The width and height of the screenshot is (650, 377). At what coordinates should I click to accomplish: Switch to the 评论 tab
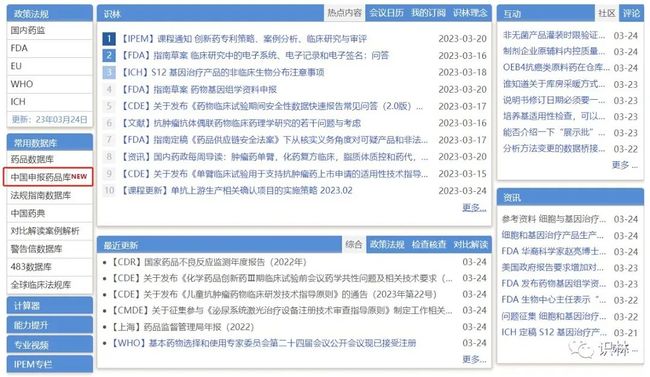631,13
